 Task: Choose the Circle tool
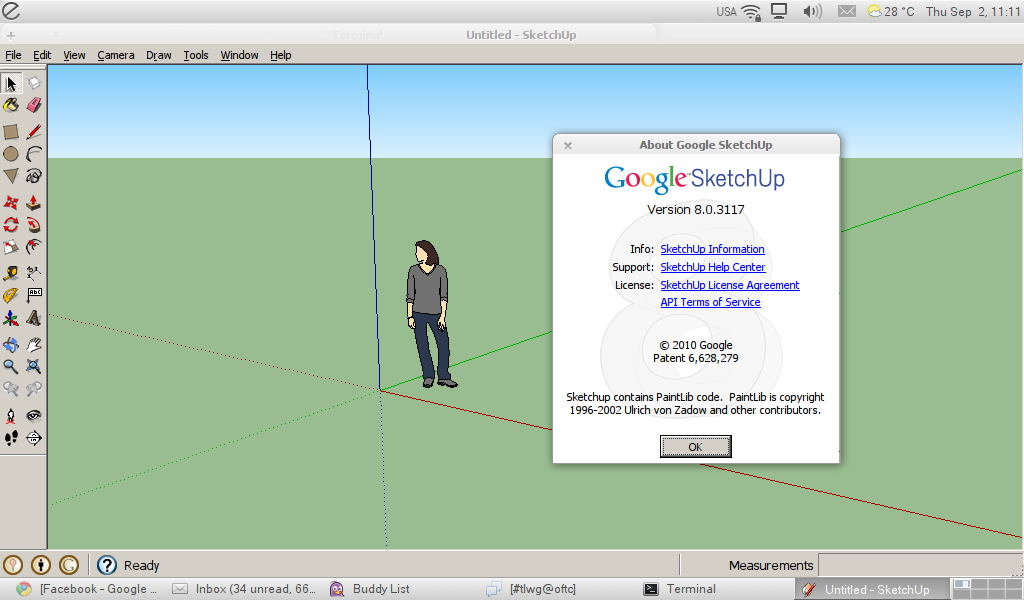[11, 154]
